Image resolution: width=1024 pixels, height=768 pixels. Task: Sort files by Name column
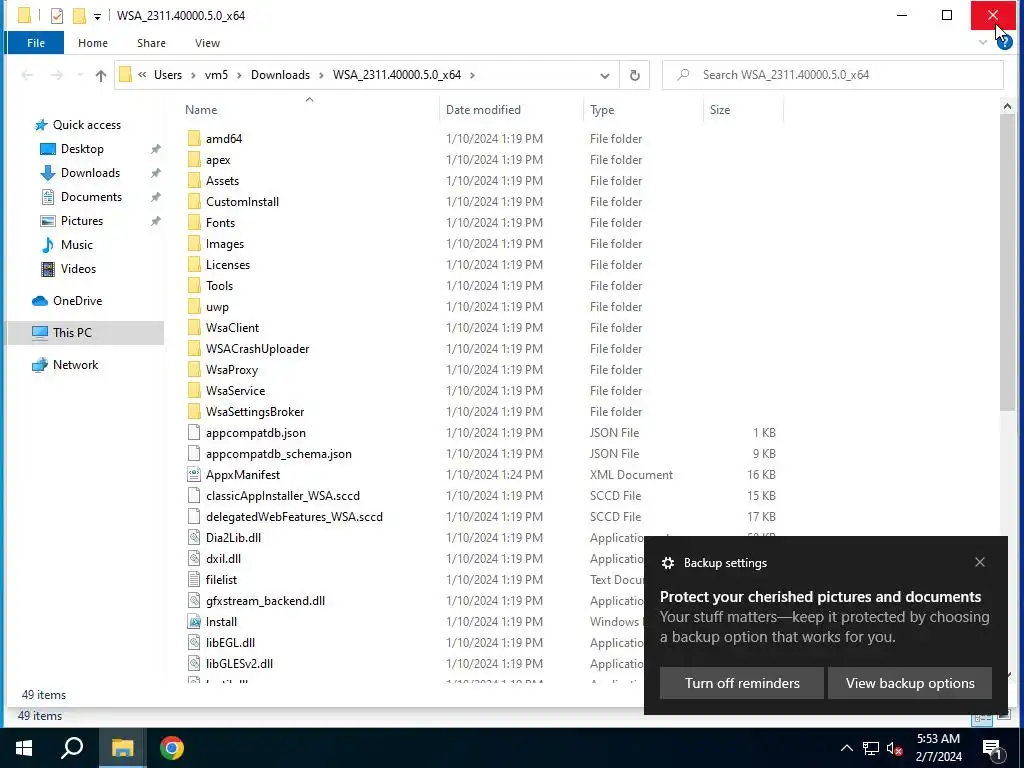(x=310, y=110)
